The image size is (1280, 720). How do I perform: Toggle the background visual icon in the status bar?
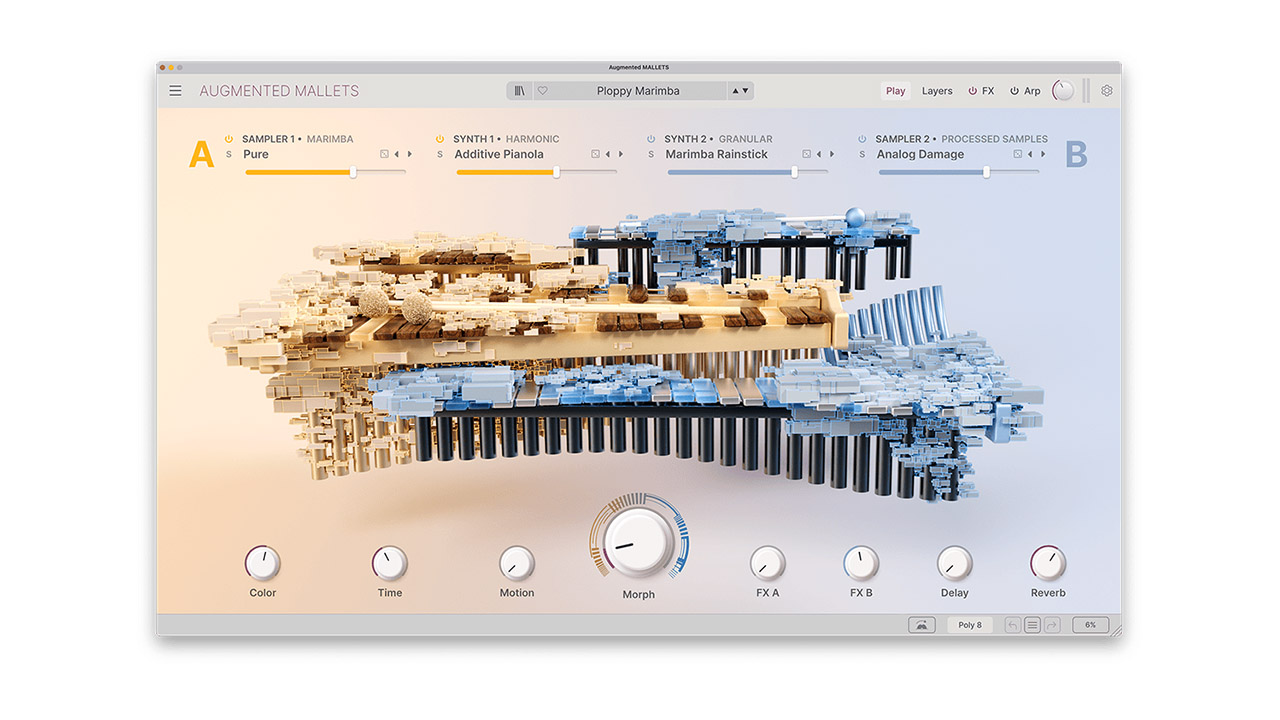pyautogui.click(x=922, y=625)
